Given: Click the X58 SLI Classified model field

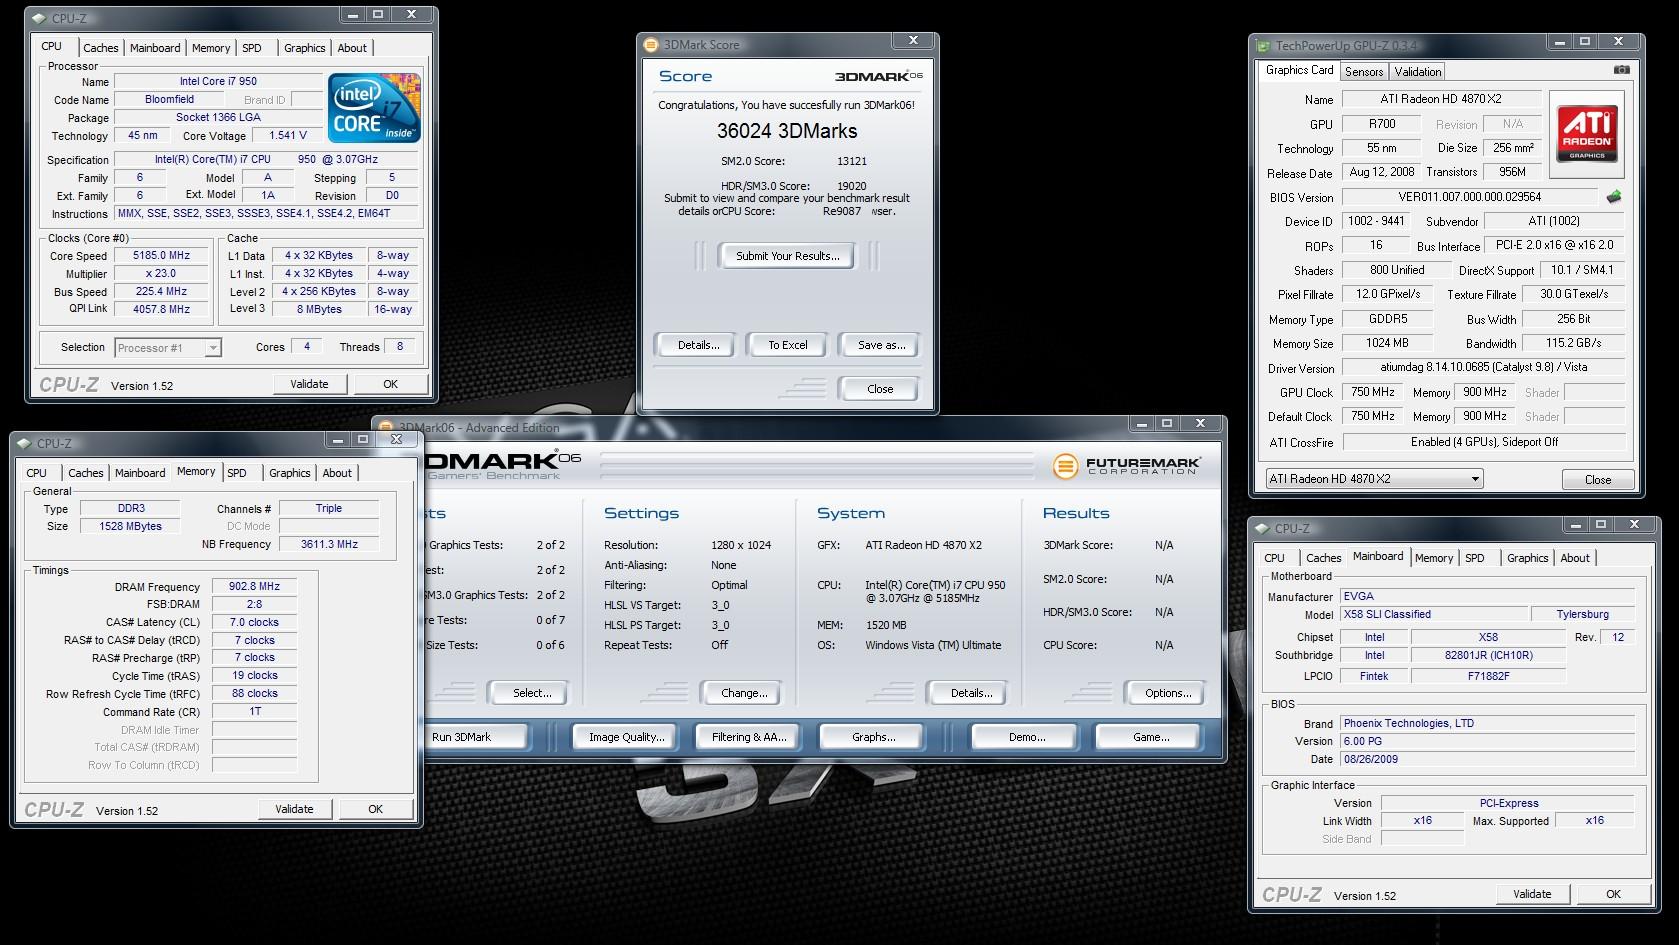Looking at the screenshot, I should click(x=1433, y=615).
